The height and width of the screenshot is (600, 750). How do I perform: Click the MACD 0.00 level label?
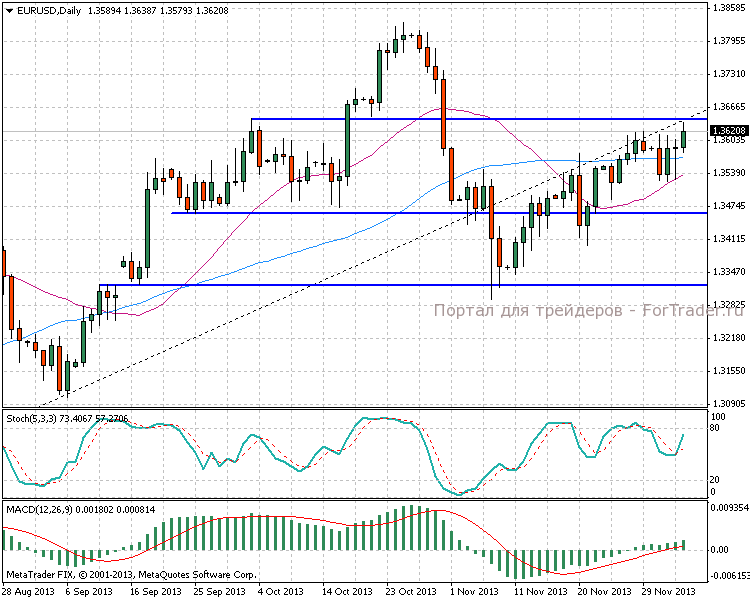720,549
